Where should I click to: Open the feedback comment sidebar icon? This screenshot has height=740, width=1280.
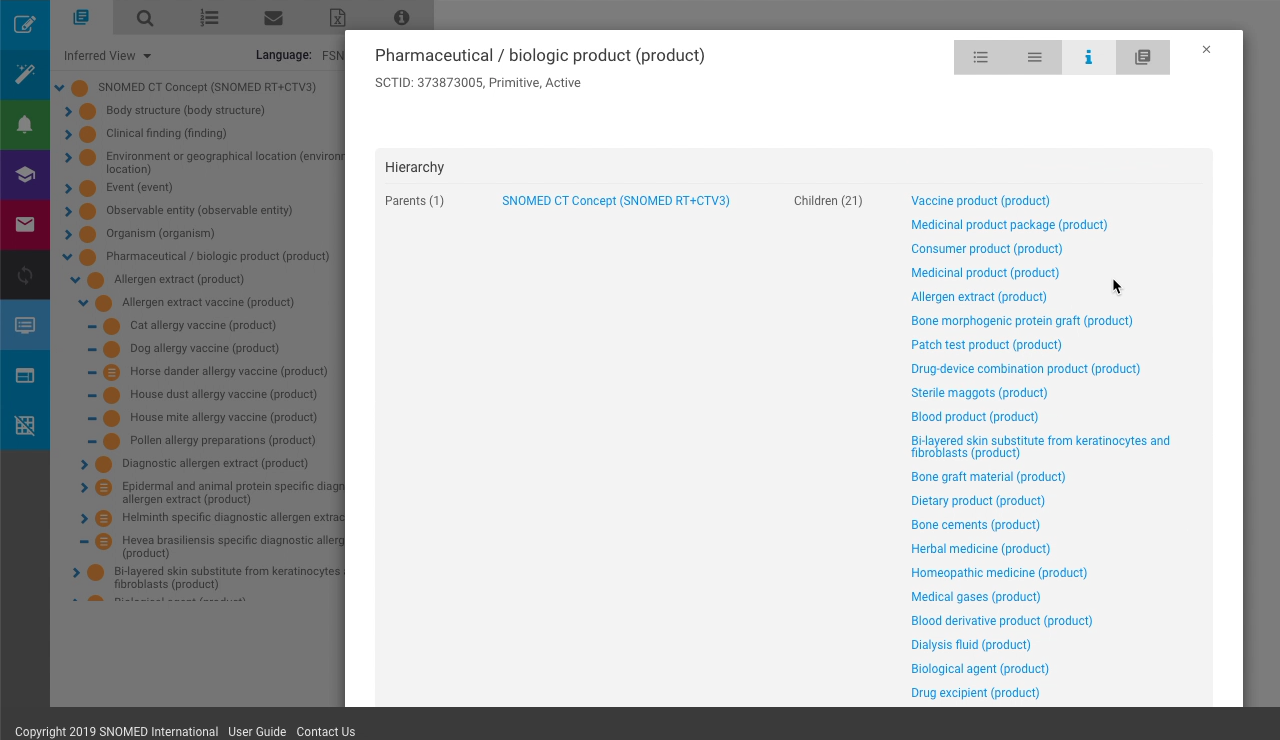tap(25, 325)
